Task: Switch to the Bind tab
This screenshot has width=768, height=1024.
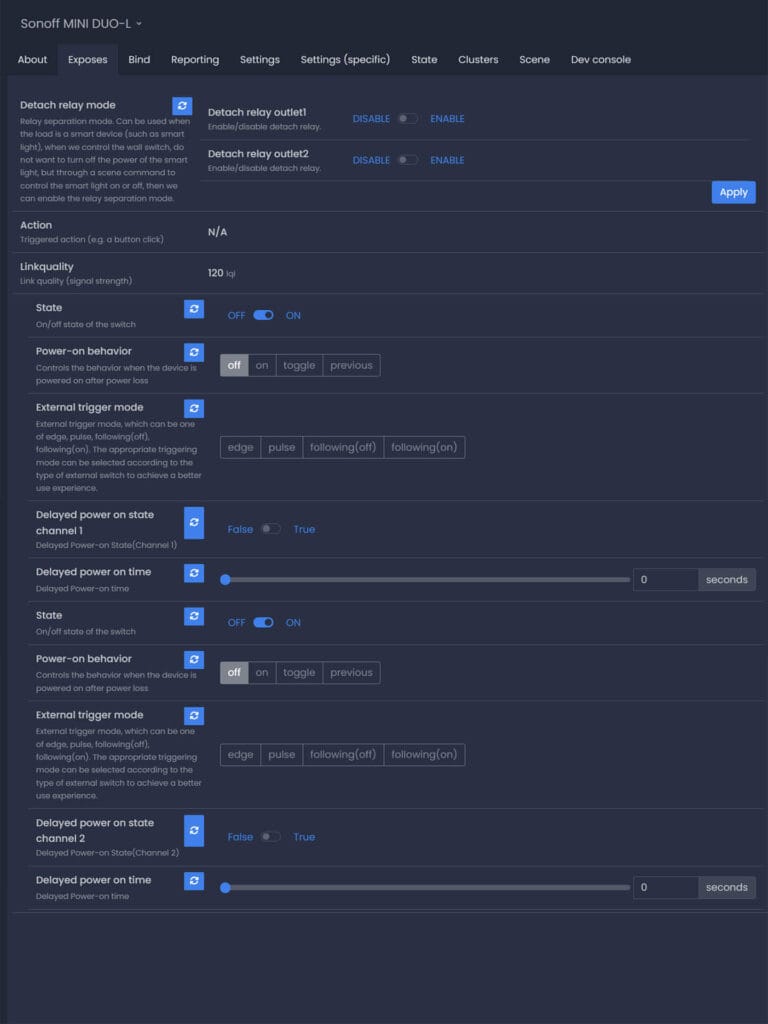Action: 139,60
